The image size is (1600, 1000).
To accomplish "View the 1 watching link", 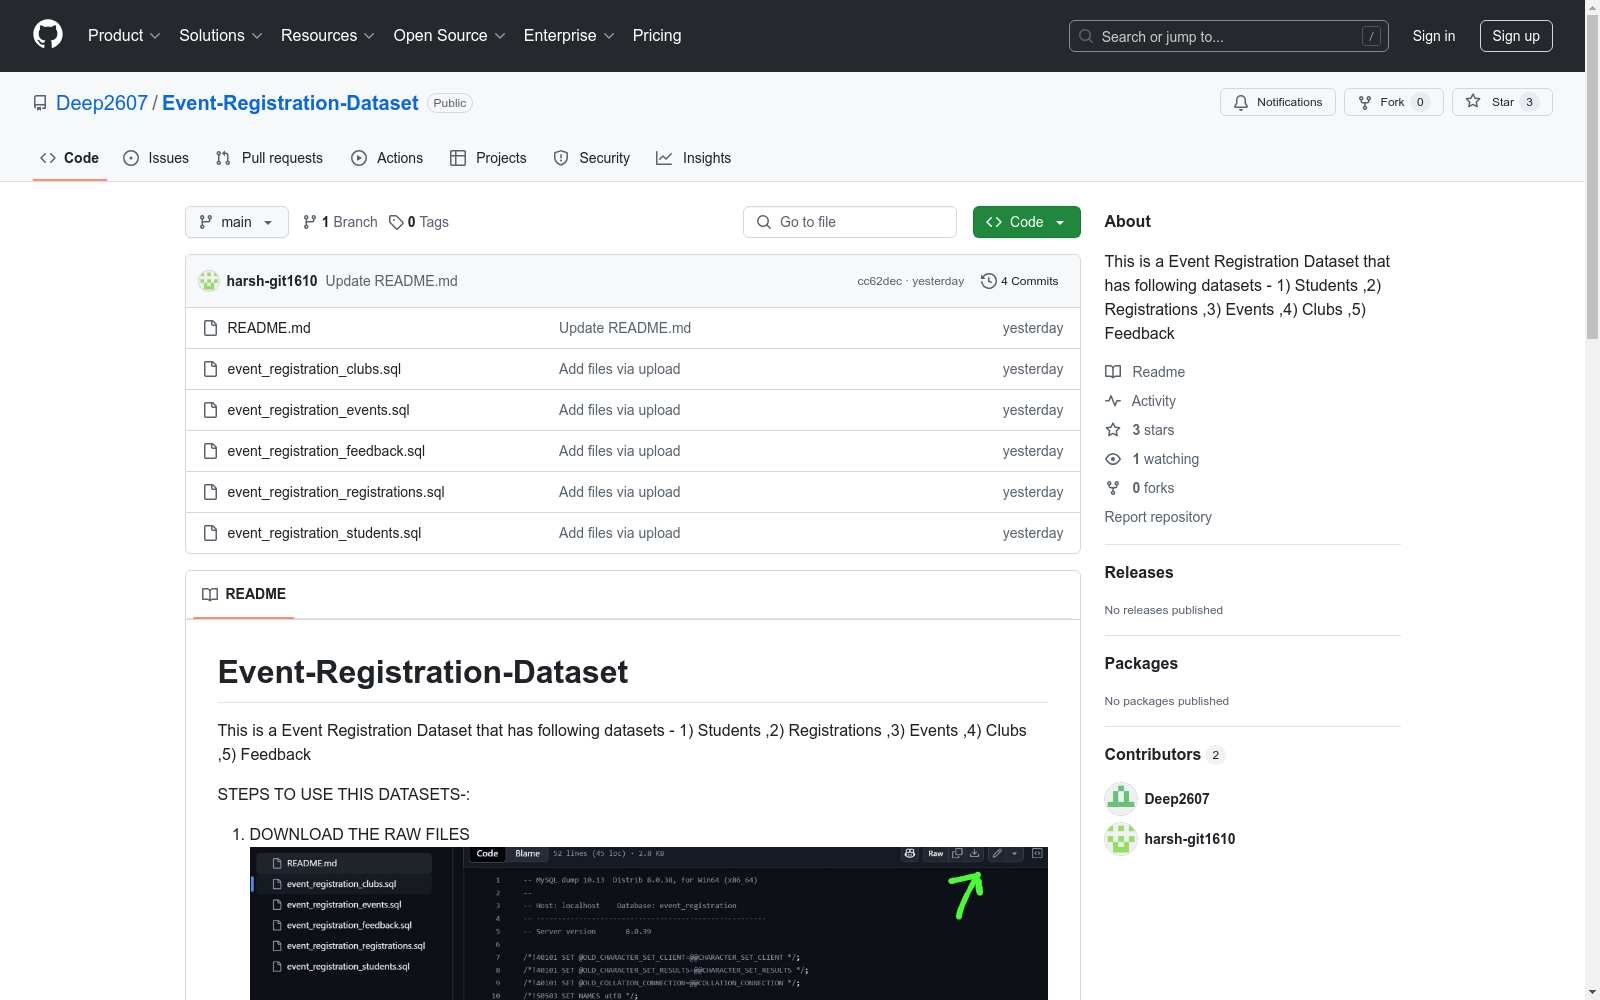I will pyautogui.click(x=1152, y=459).
